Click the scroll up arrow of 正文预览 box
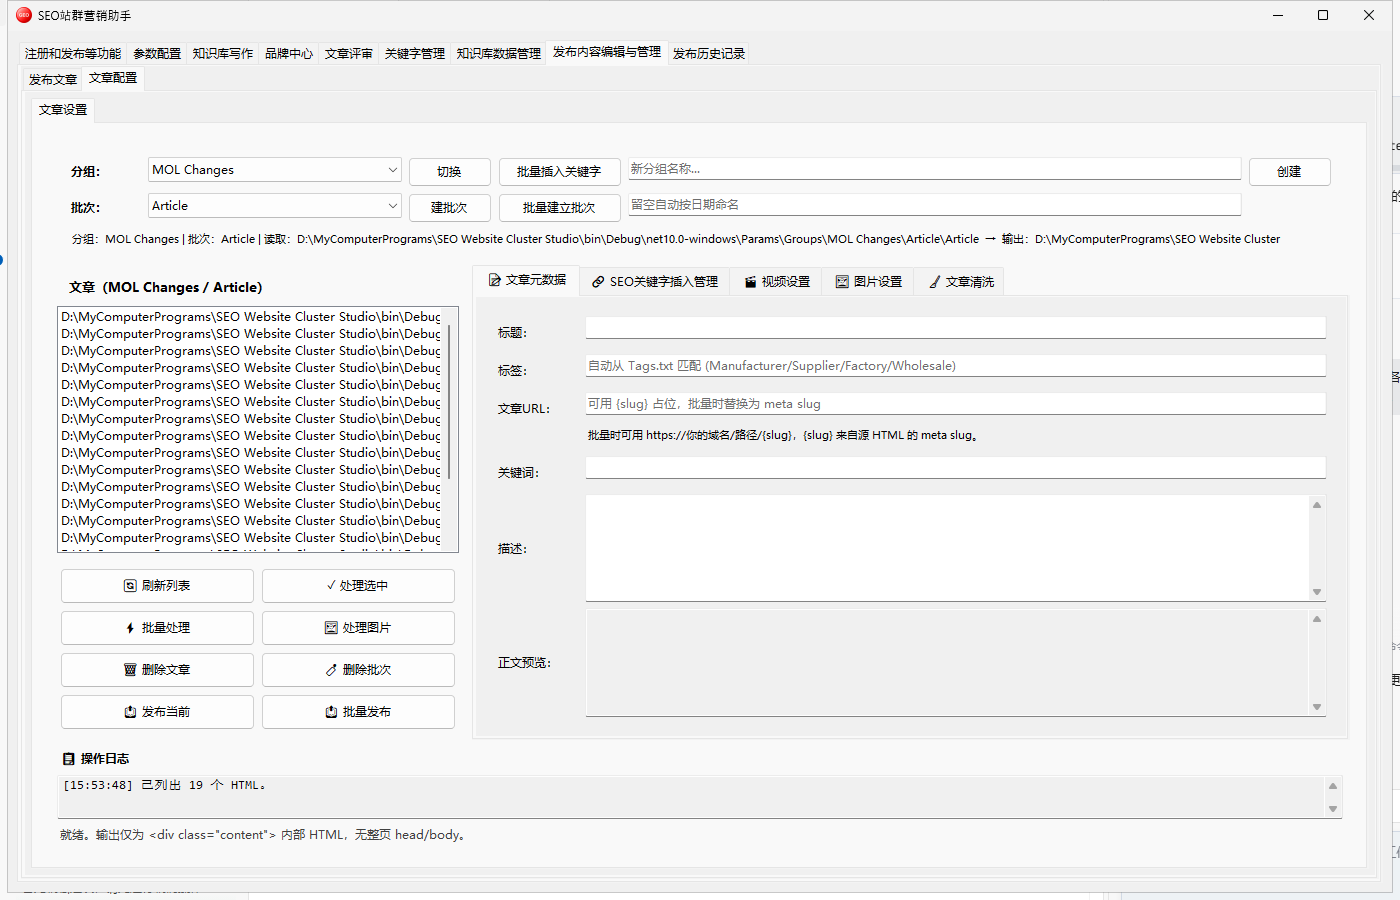Screen dimensions: 1400x900 [1317, 619]
